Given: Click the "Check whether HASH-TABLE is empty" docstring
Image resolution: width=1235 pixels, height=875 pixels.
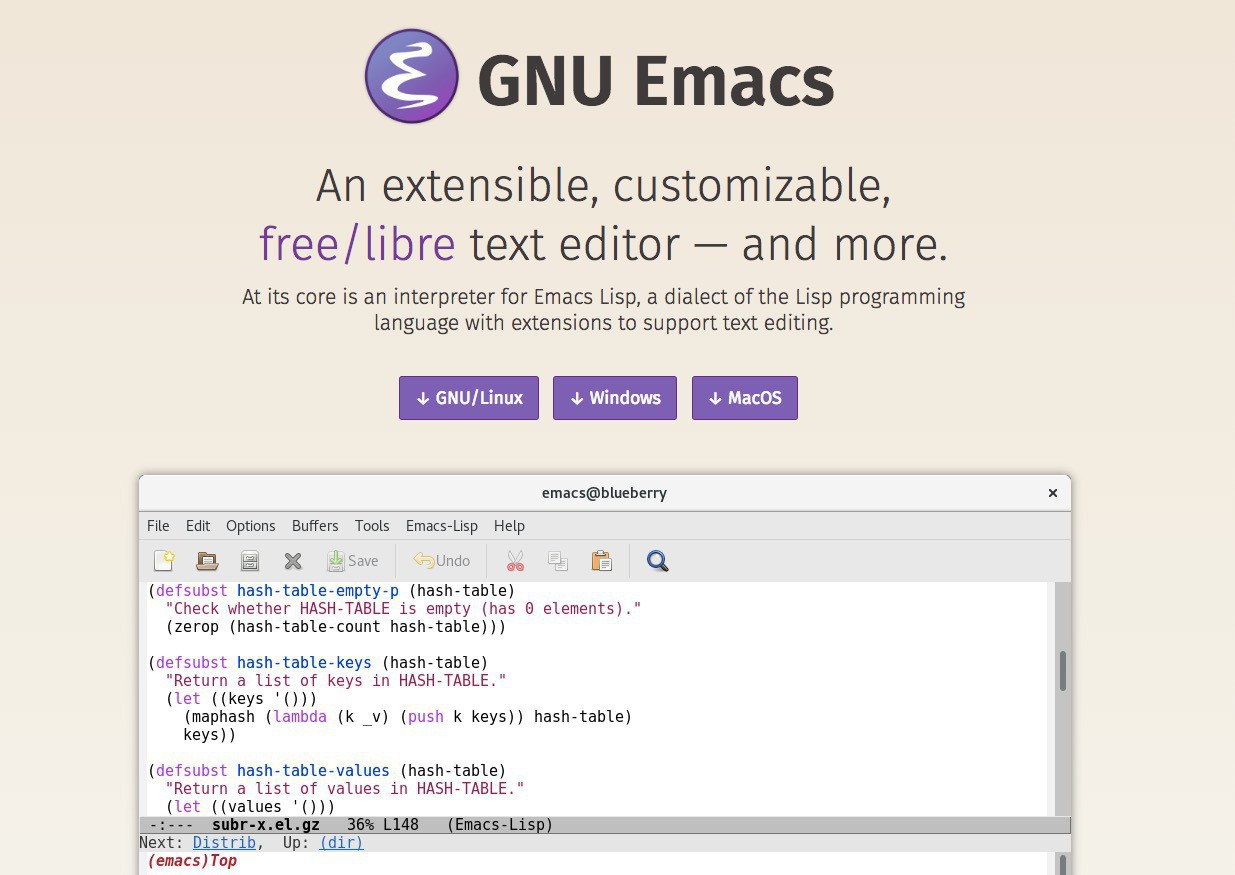Looking at the screenshot, I should tap(403, 609).
